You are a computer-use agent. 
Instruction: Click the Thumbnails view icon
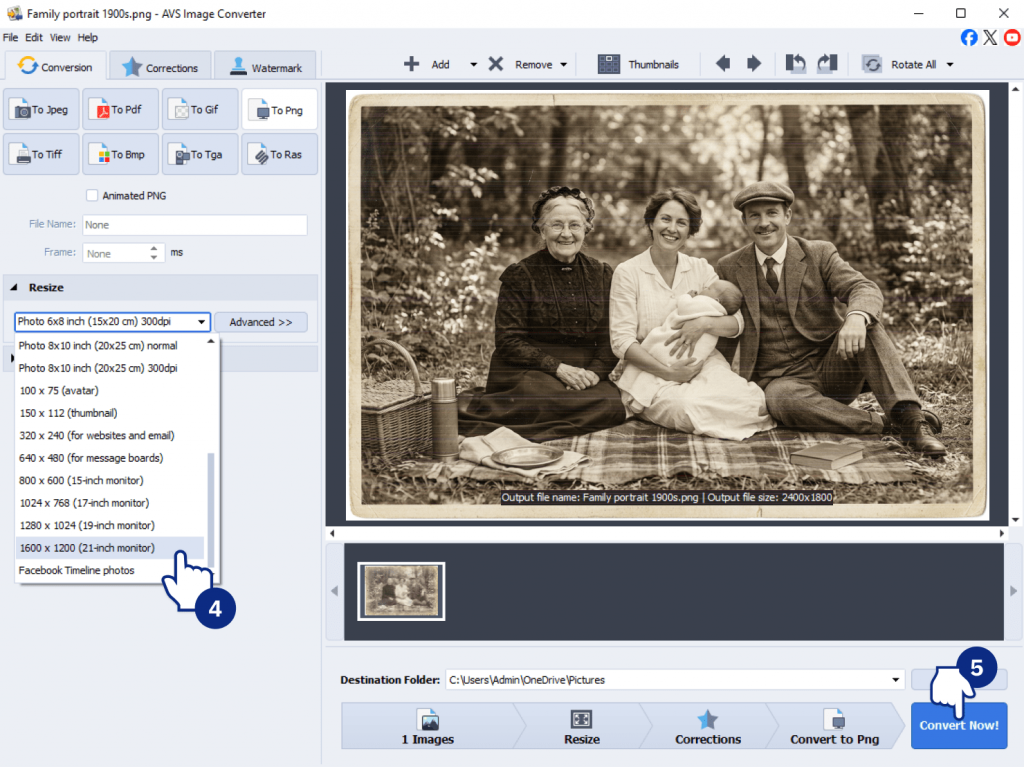pyautogui.click(x=609, y=64)
